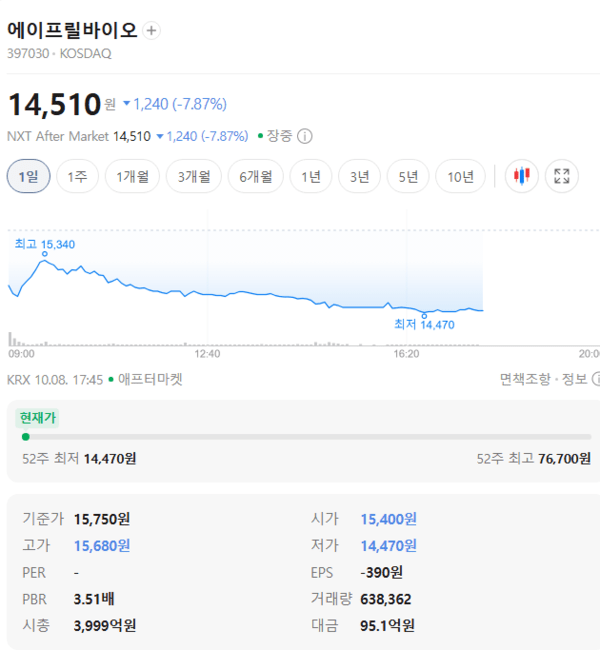Viewport: 600px width, 650px height.
Task: Click the 거래량 638,362 value
Action: point(386,599)
